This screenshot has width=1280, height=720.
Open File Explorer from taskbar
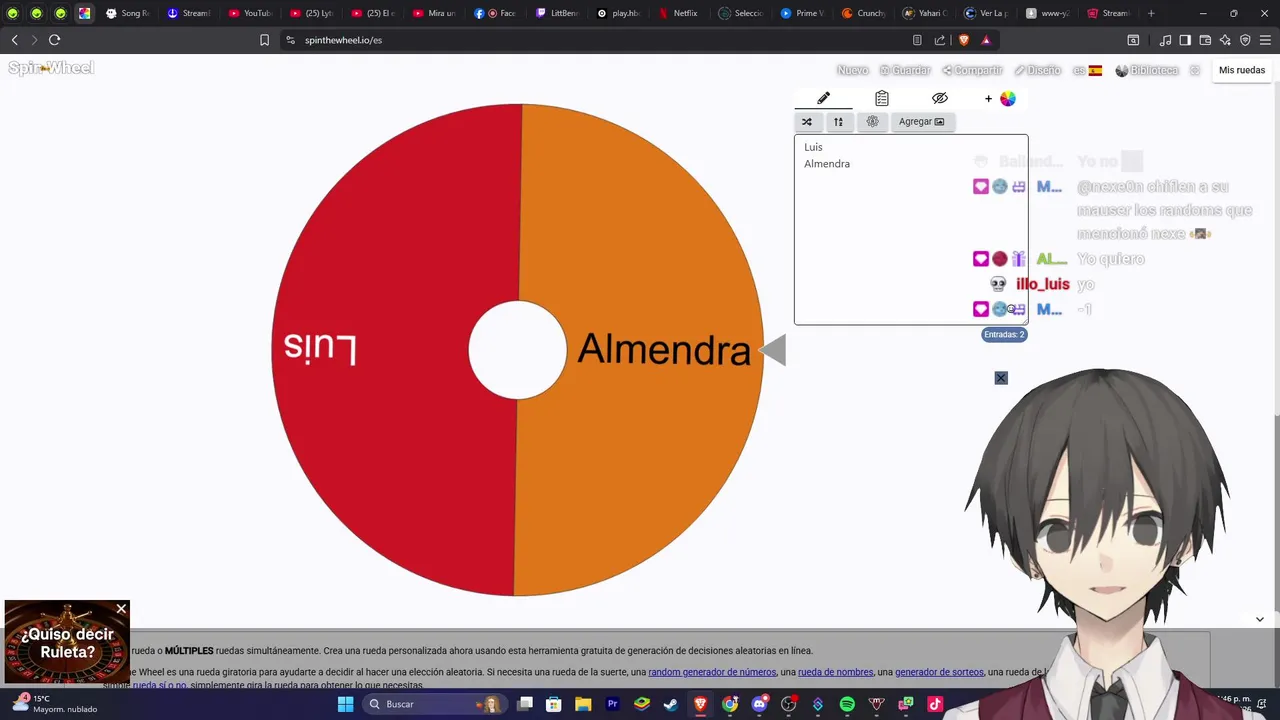pos(583,704)
